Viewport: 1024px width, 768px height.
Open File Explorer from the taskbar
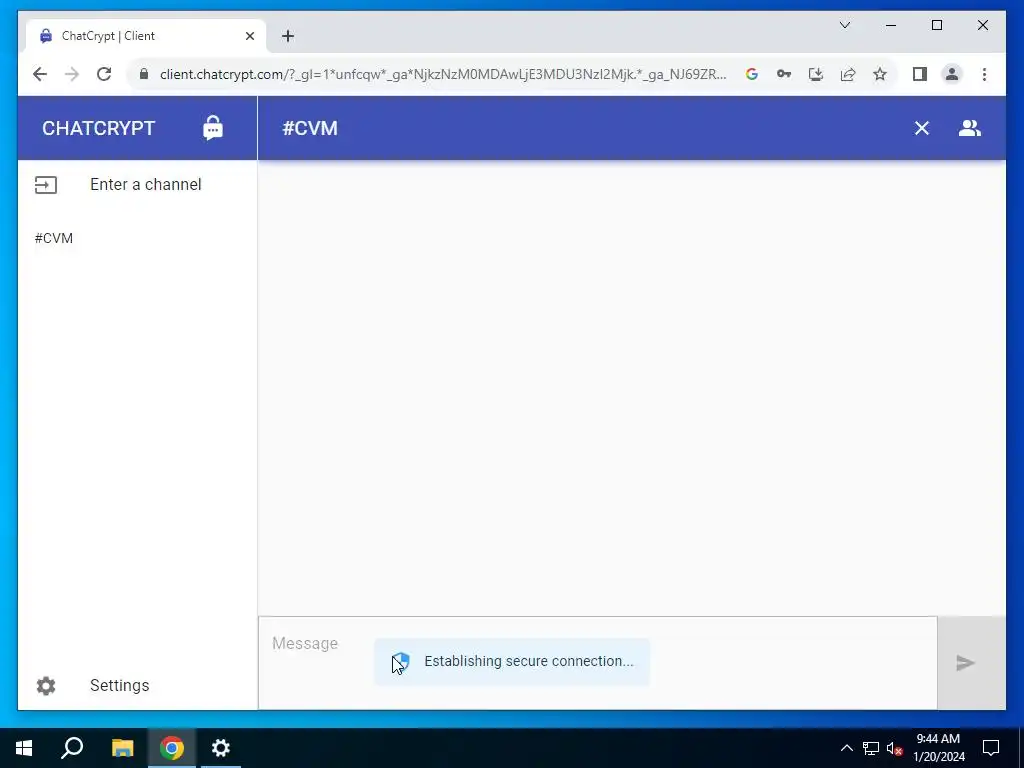pos(122,748)
